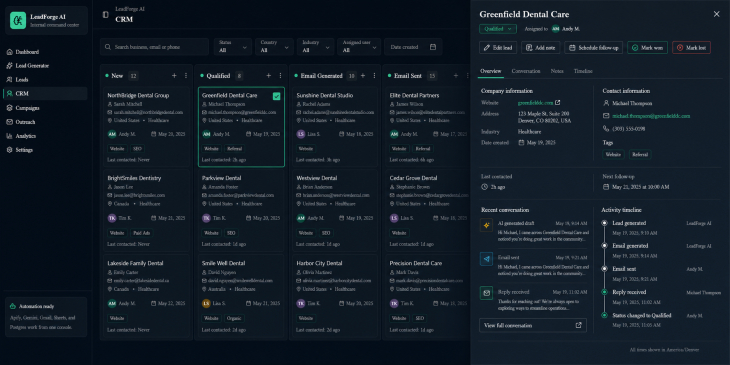730x365 pixels.
Task: Open the Parkview Dental card
Action: tap(241, 210)
